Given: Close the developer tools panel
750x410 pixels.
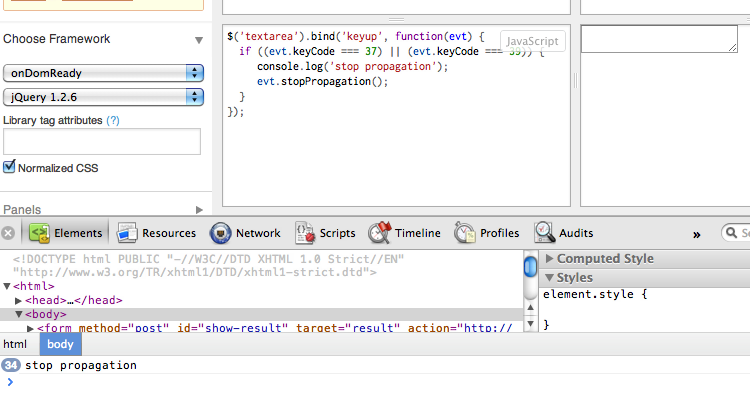Looking at the screenshot, I should tap(8, 233).
